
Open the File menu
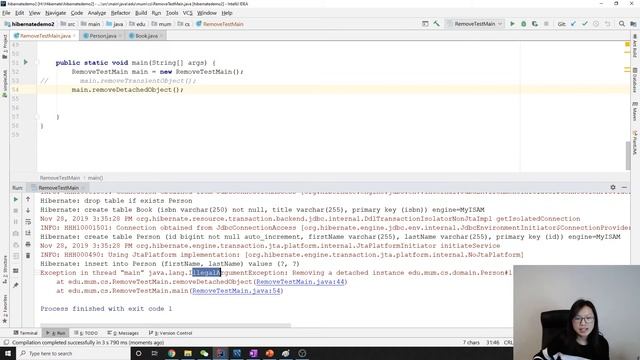point(6,13)
